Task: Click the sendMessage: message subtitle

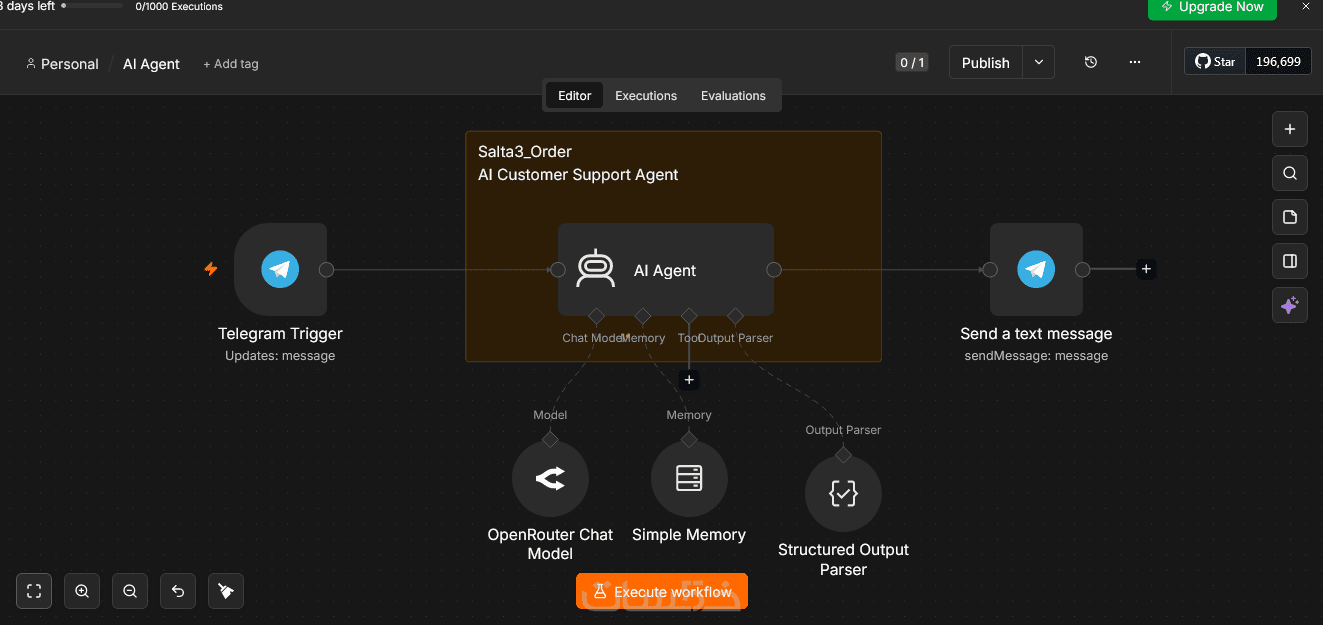Action: click(x=1036, y=356)
